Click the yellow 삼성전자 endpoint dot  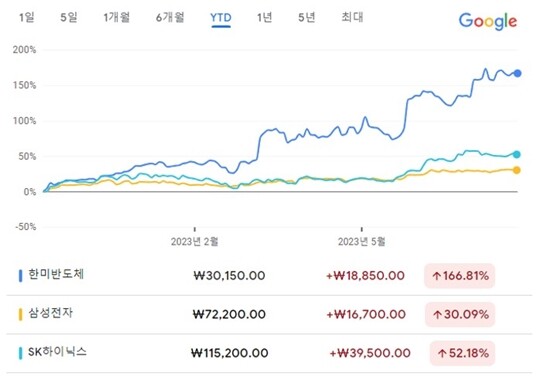pyautogui.click(x=517, y=170)
